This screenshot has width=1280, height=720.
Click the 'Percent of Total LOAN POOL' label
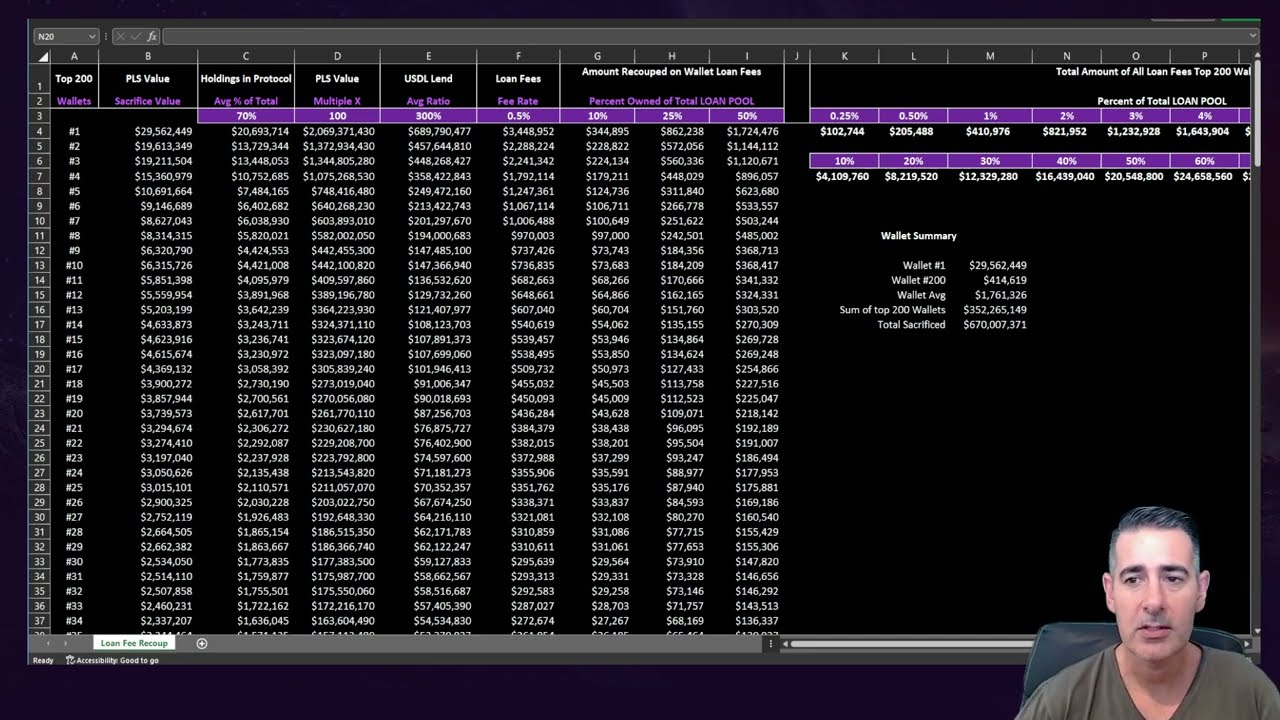coord(1161,101)
